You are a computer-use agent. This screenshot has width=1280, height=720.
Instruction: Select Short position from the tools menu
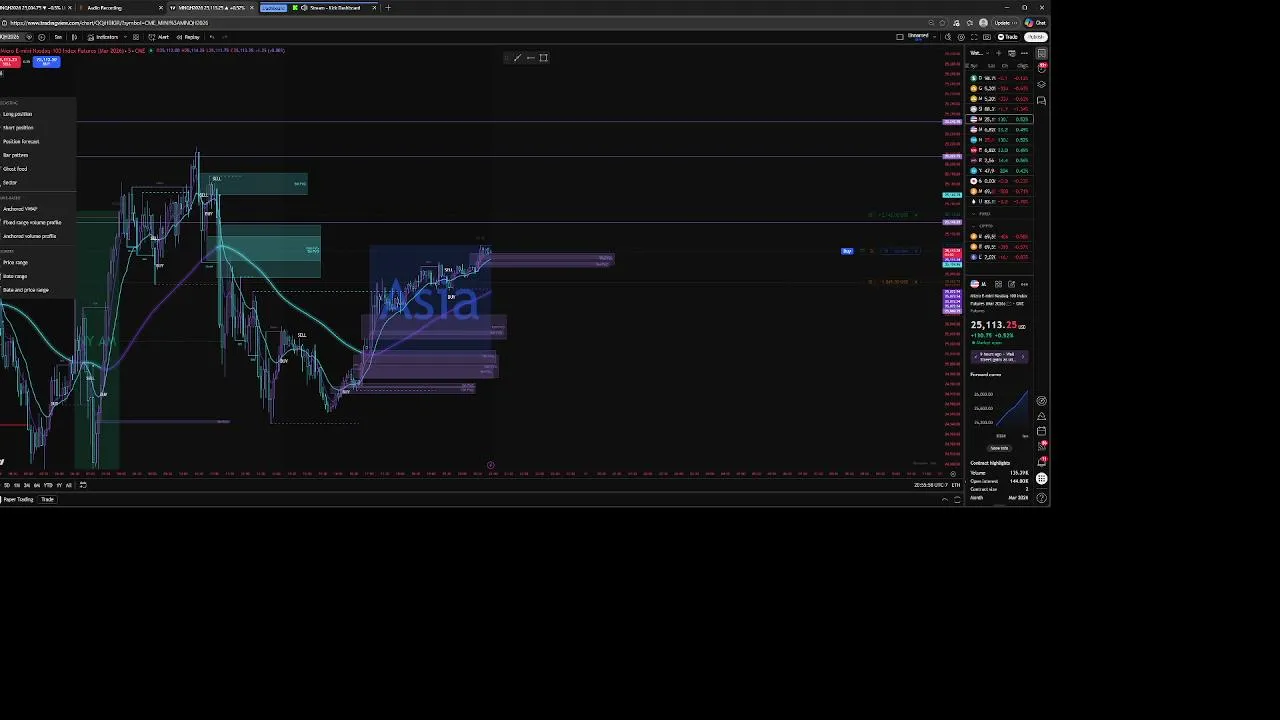pos(18,128)
